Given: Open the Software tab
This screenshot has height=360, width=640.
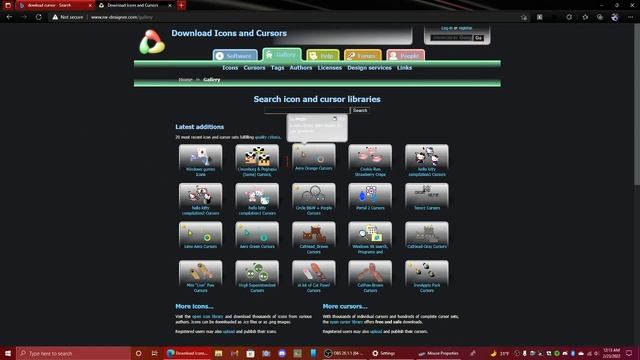Looking at the screenshot, I should coord(235,56).
